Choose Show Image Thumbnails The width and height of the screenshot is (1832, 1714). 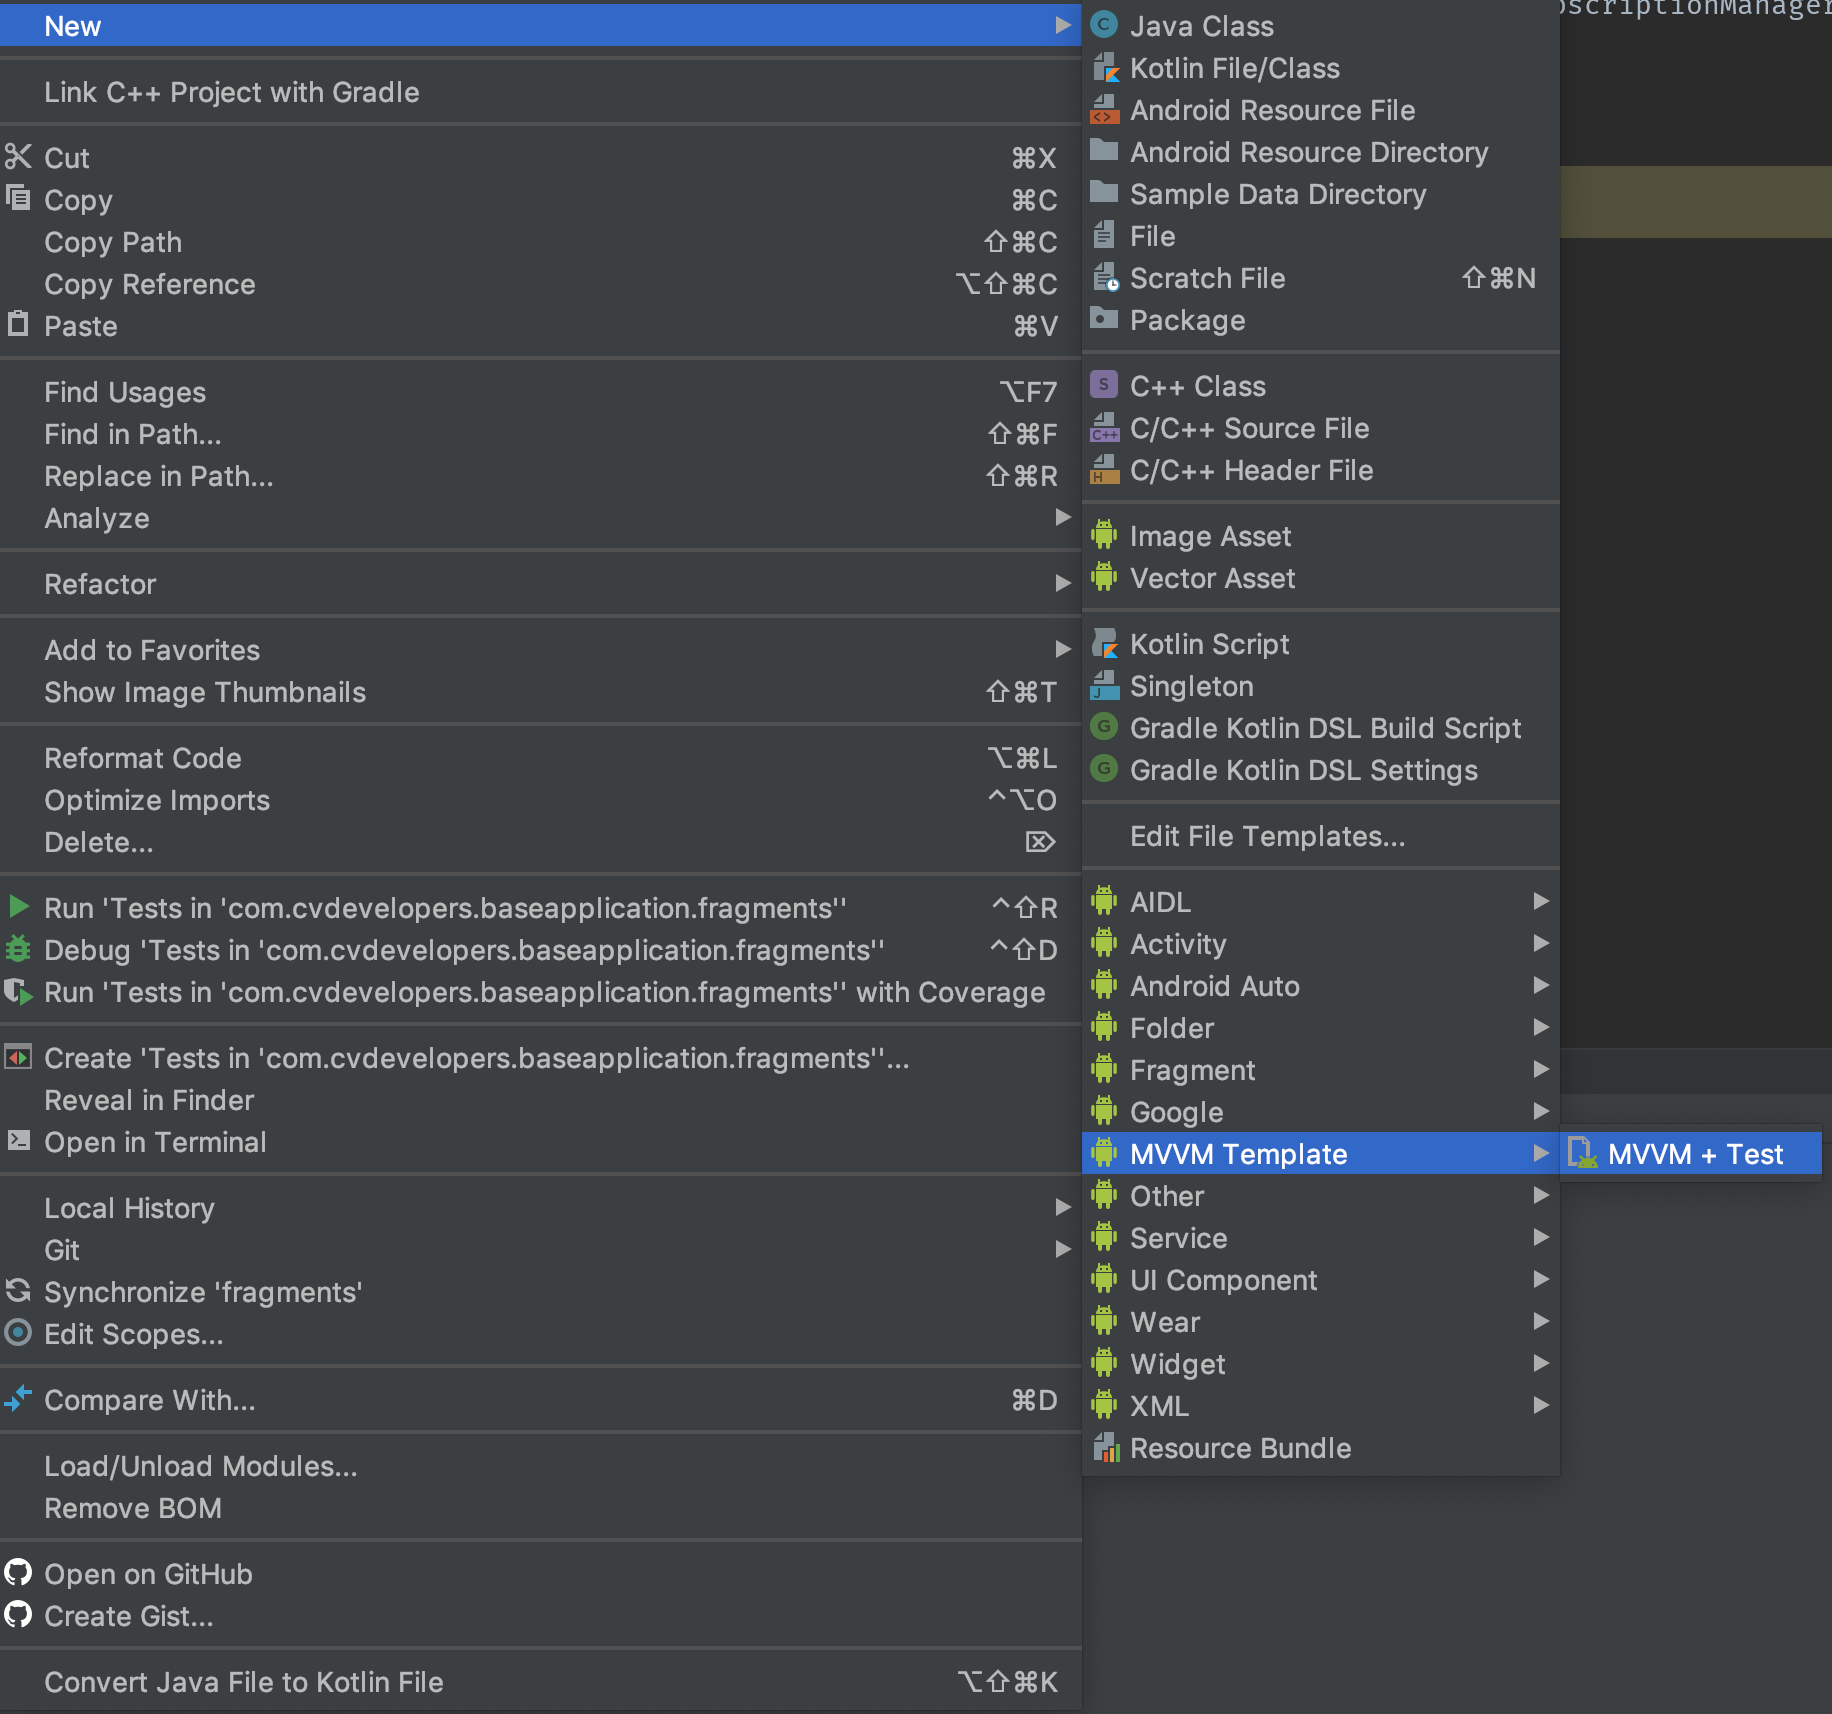click(x=540, y=692)
